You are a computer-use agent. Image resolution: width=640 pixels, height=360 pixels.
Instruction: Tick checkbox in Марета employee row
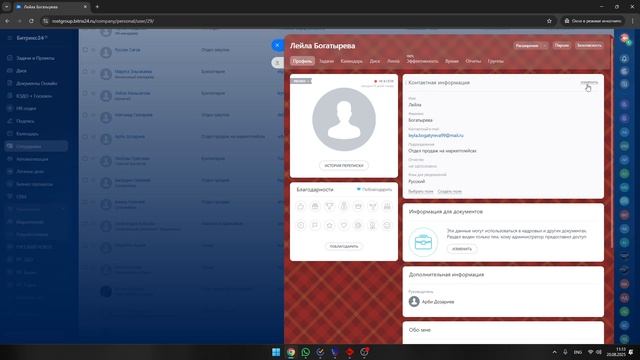click(x=85, y=71)
